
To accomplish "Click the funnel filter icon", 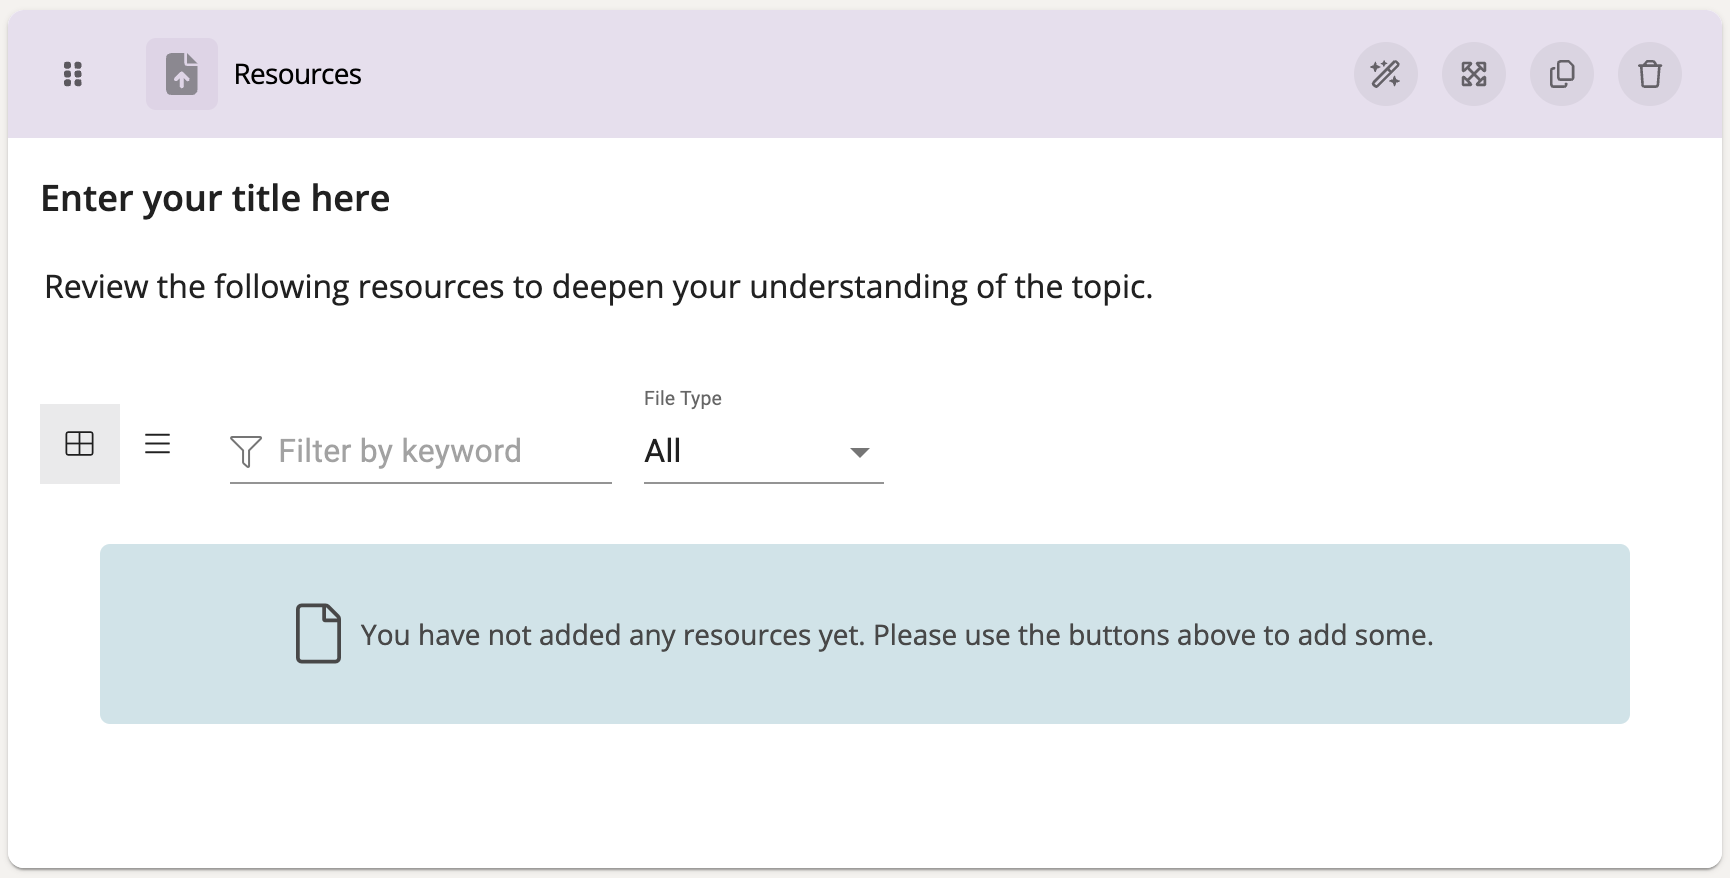I will pyautogui.click(x=246, y=451).
